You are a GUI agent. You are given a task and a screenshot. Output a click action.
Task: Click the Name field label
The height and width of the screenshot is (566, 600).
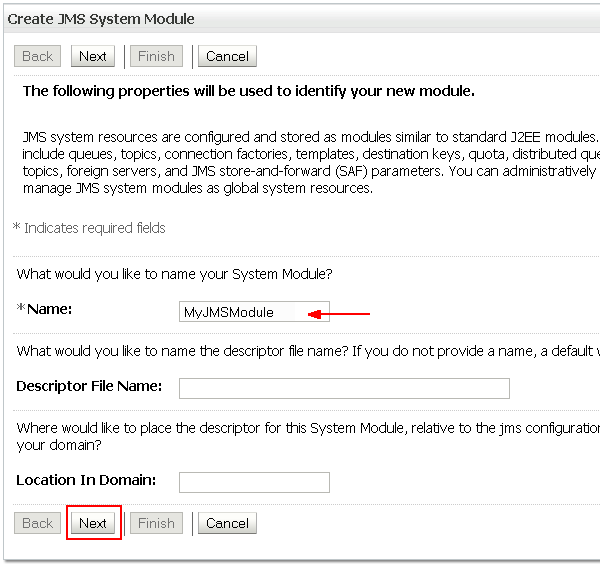click(49, 309)
